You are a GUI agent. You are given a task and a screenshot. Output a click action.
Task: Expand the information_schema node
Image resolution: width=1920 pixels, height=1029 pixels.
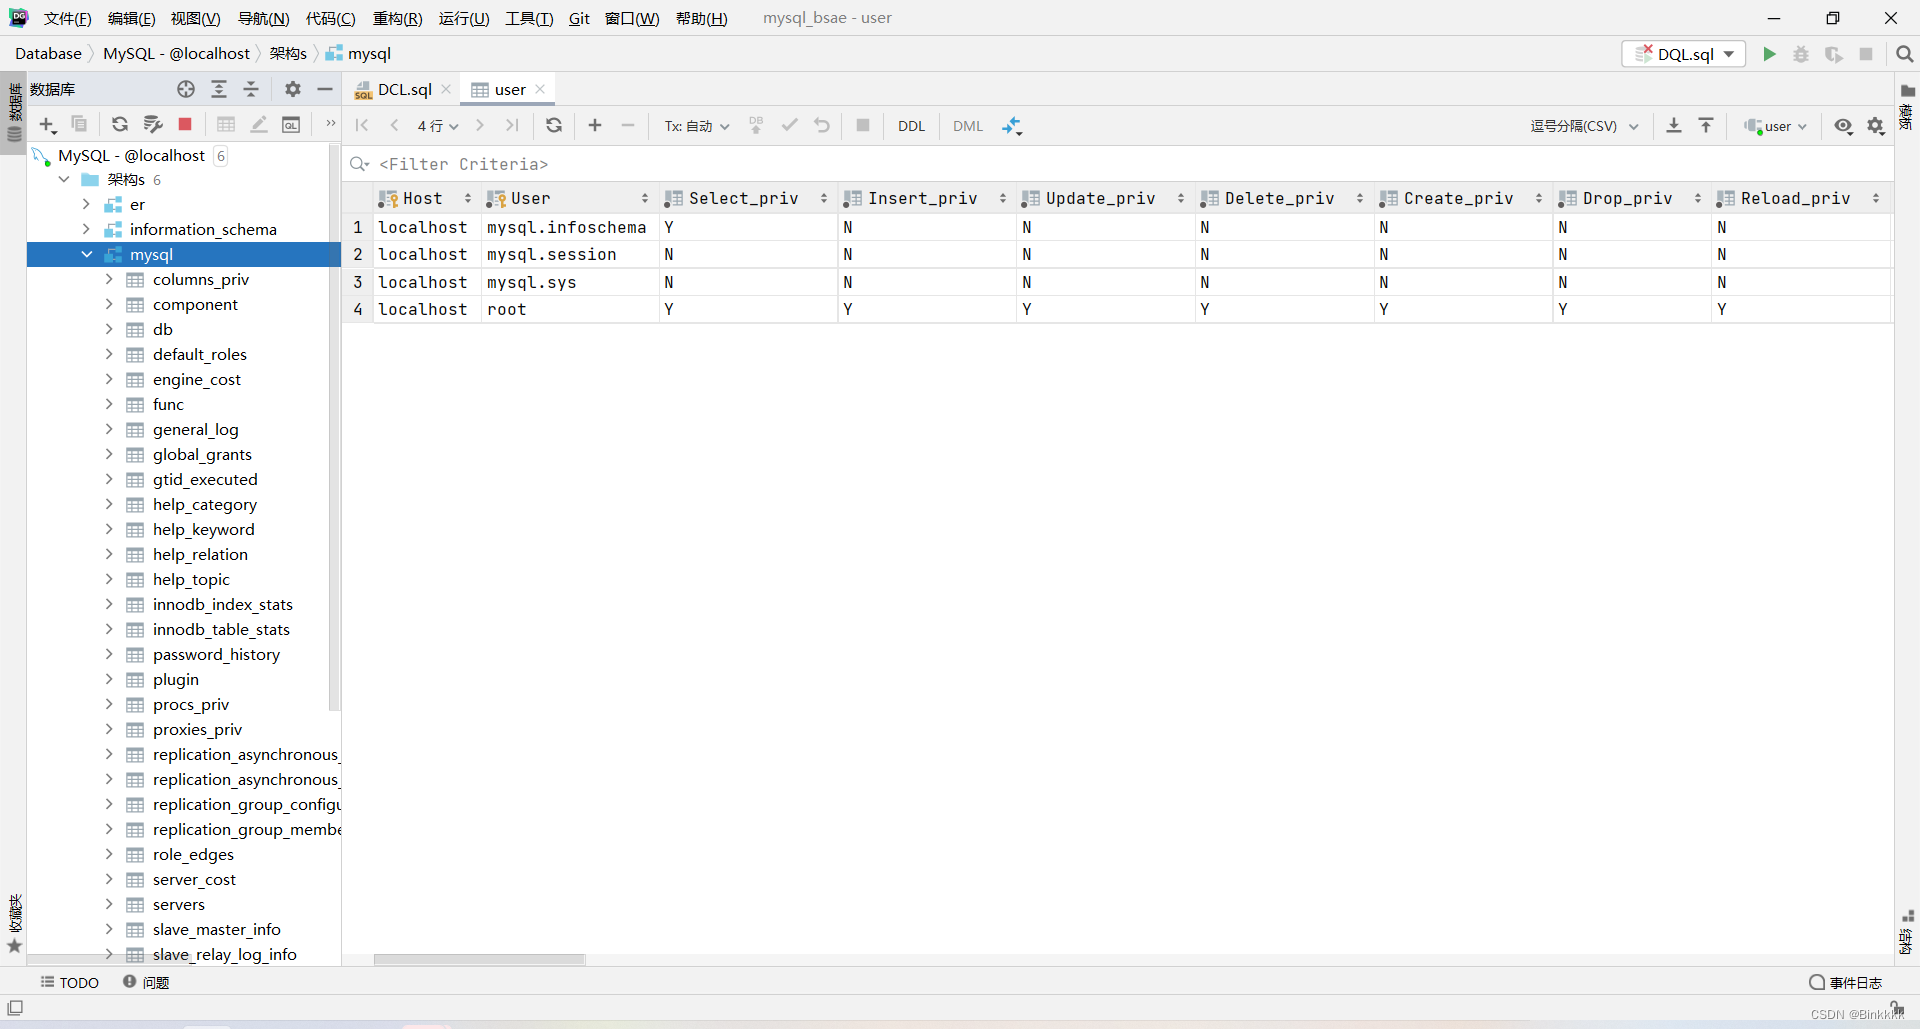point(87,229)
